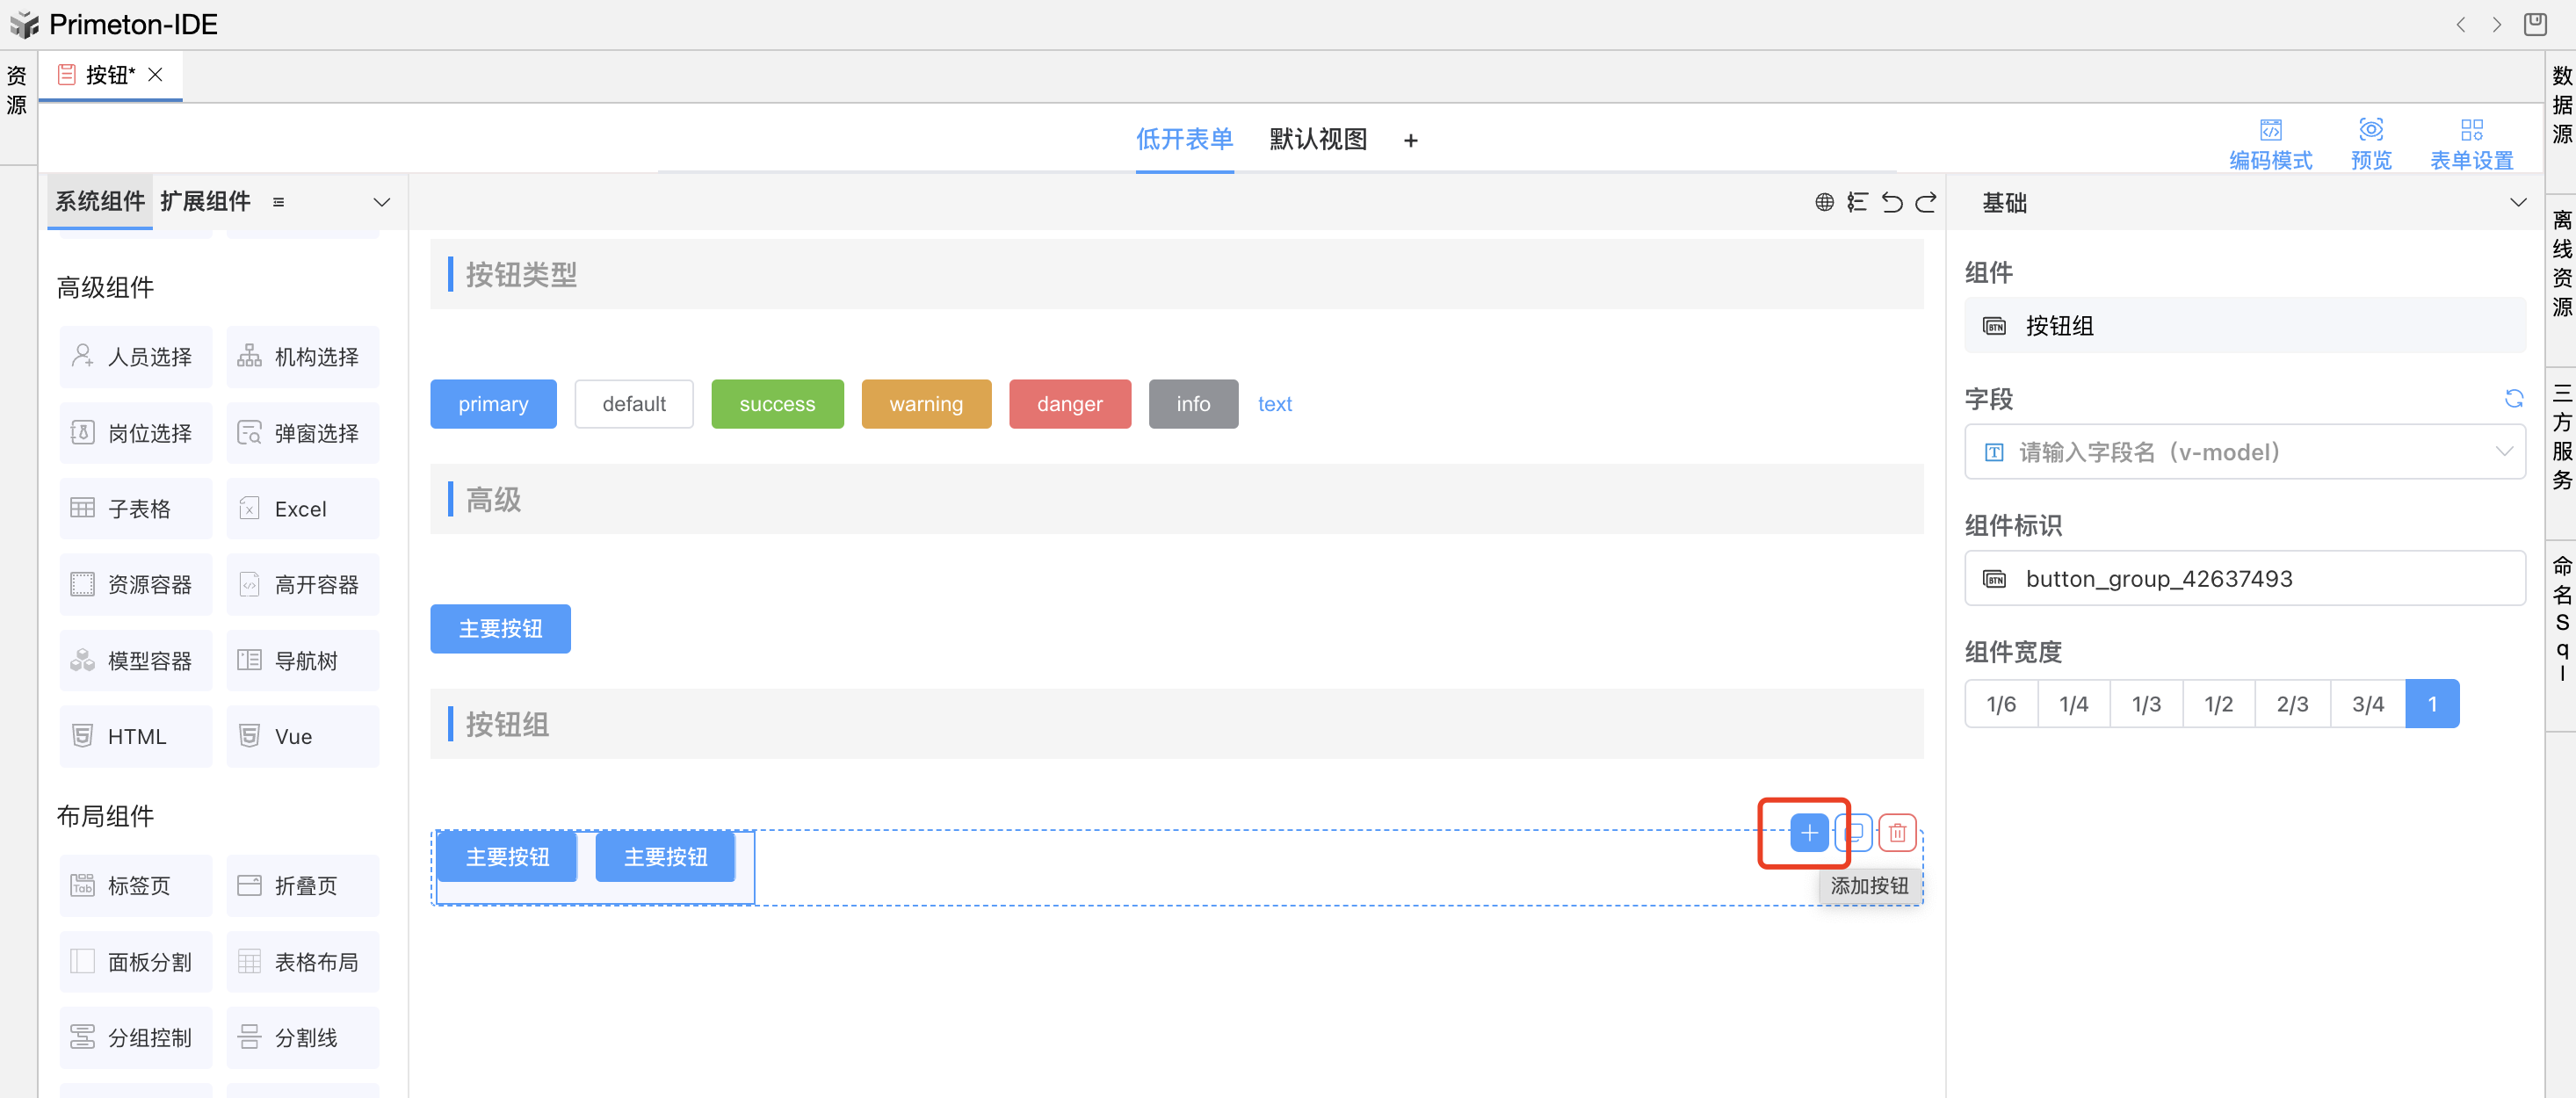Image resolution: width=2576 pixels, height=1098 pixels.
Task: Select component width 3/4
Action: coord(2367,704)
